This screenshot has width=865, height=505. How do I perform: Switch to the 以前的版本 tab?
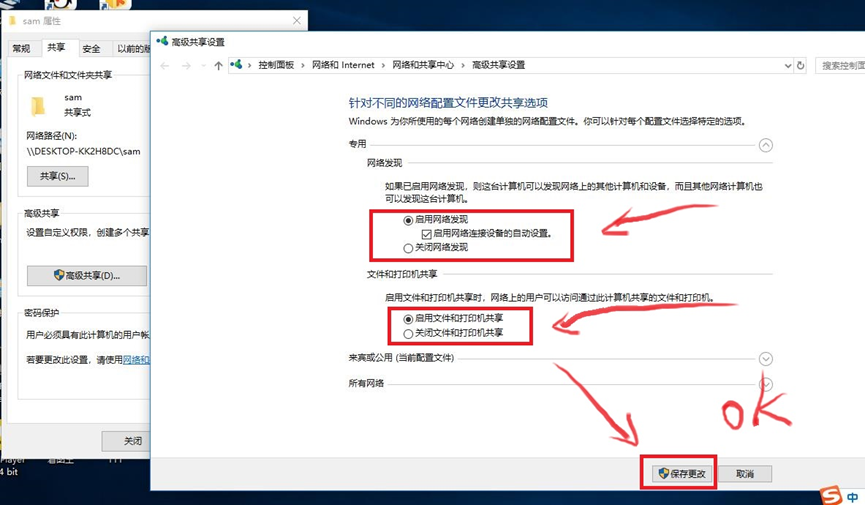click(132, 49)
